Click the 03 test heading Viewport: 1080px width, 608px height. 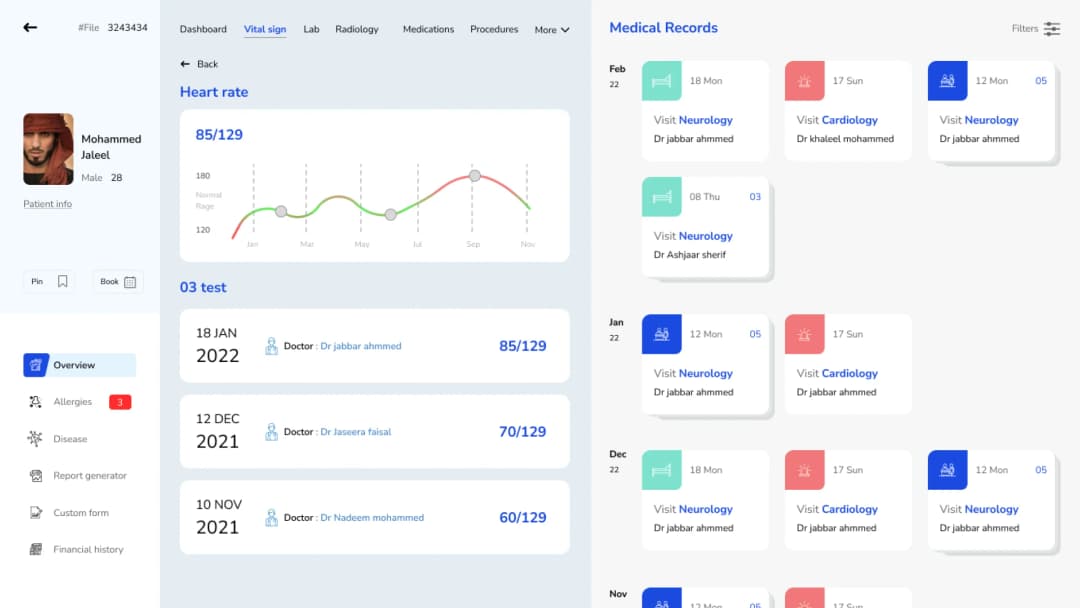click(203, 287)
